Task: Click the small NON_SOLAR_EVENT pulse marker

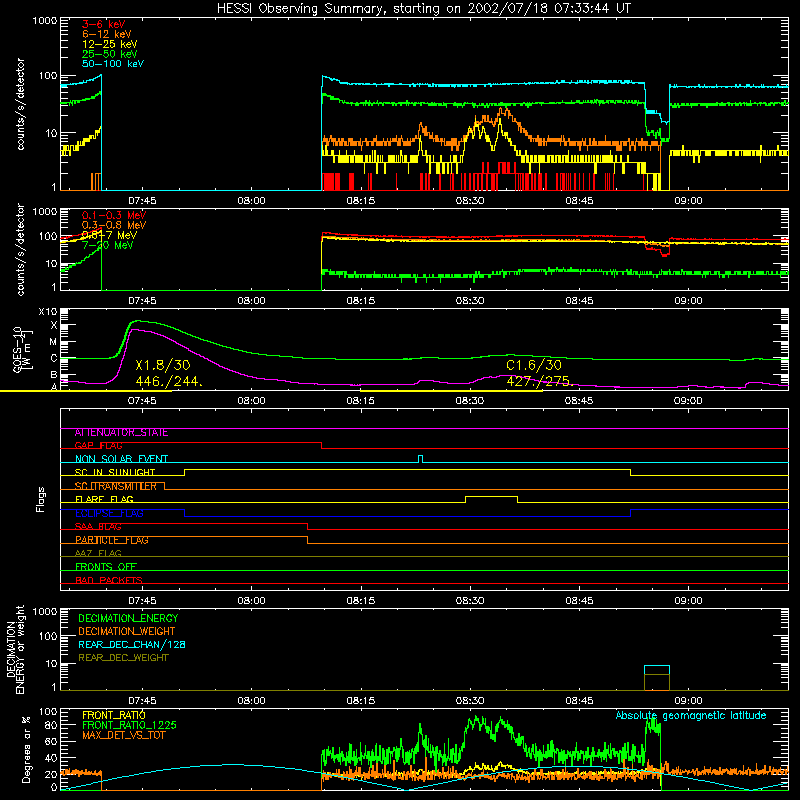Action: click(420, 458)
